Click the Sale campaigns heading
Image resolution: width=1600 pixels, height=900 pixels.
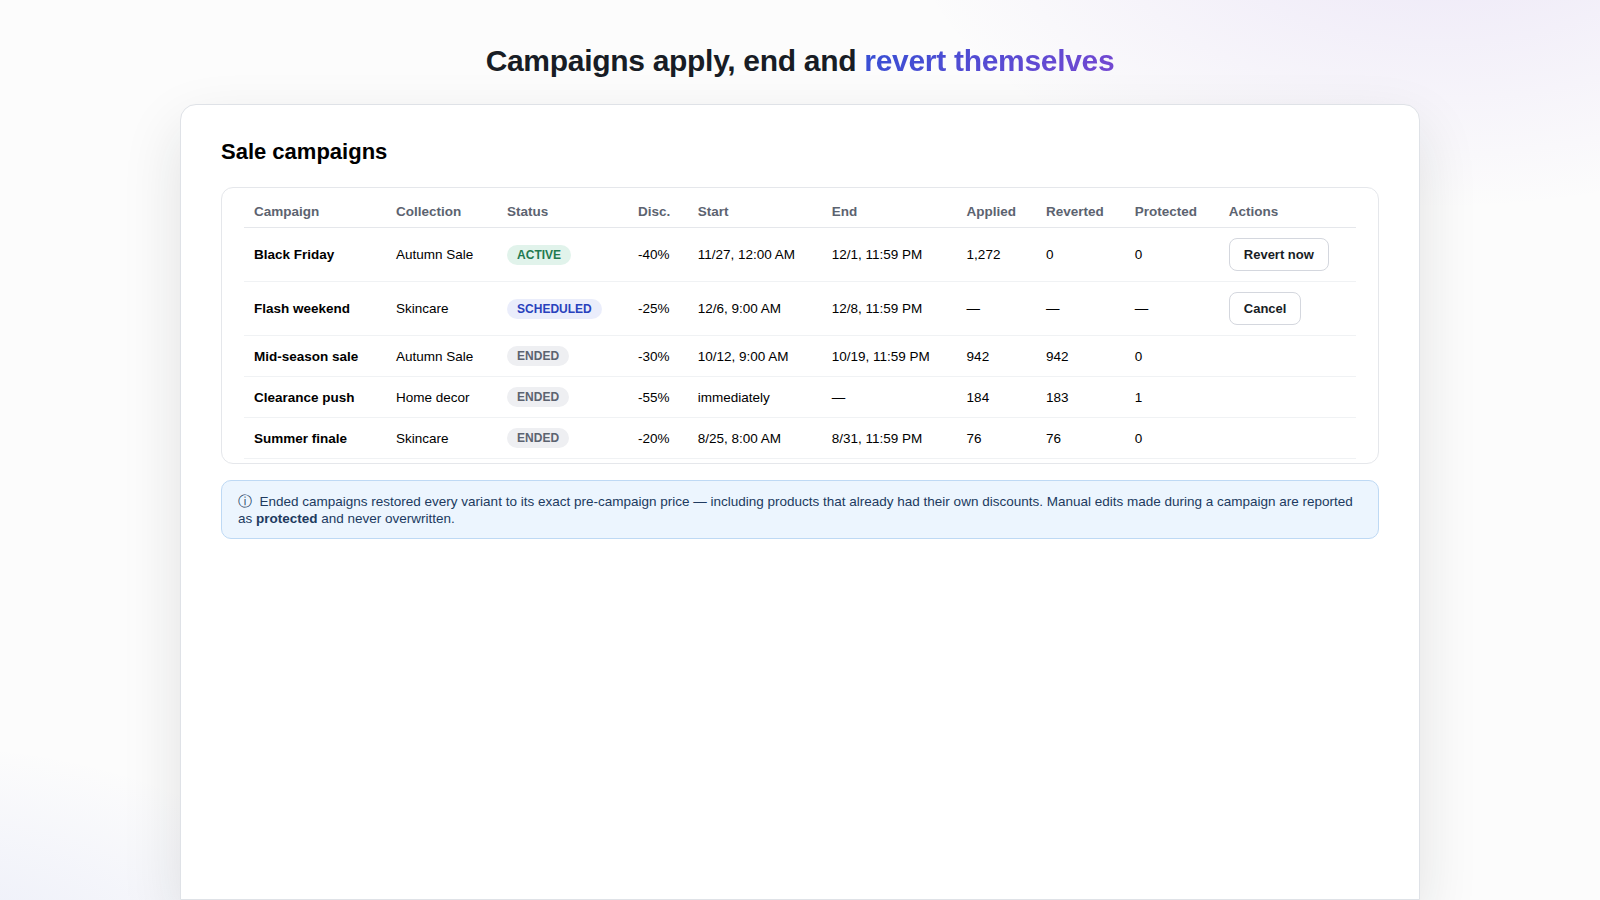tap(304, 152)
